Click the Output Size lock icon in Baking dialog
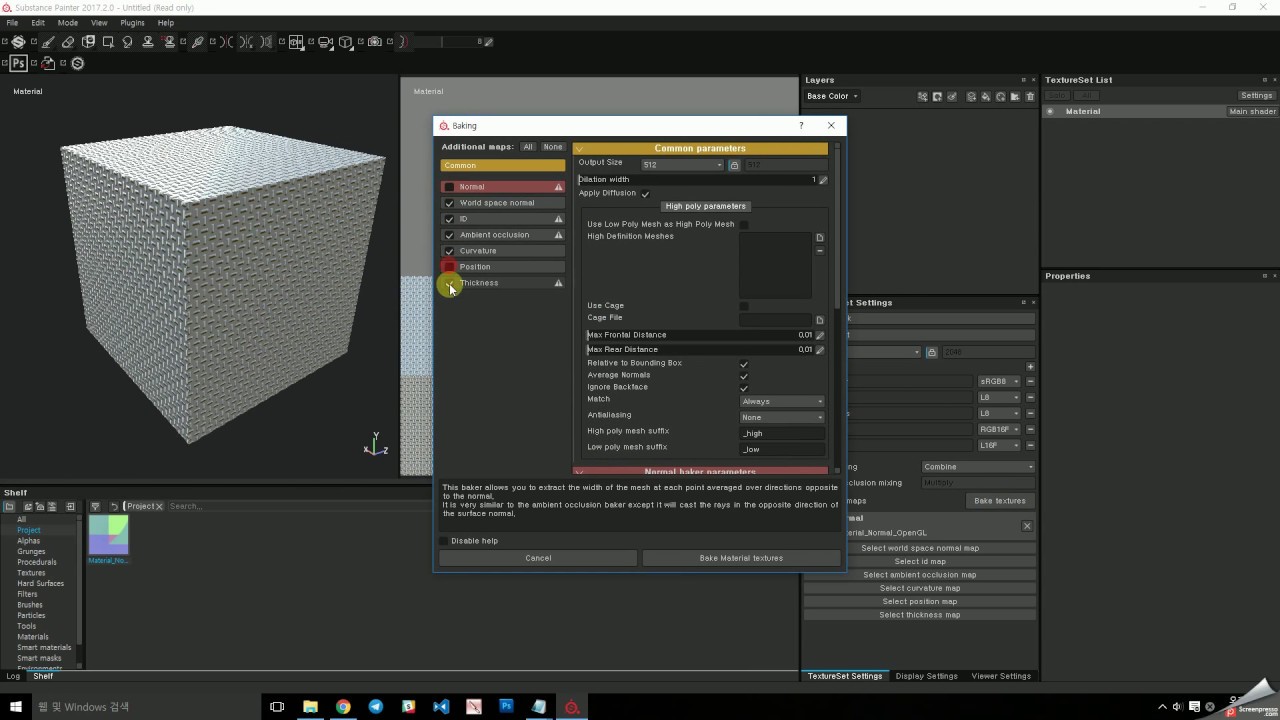Screen dimensions: 1280x720 point(733,165)
